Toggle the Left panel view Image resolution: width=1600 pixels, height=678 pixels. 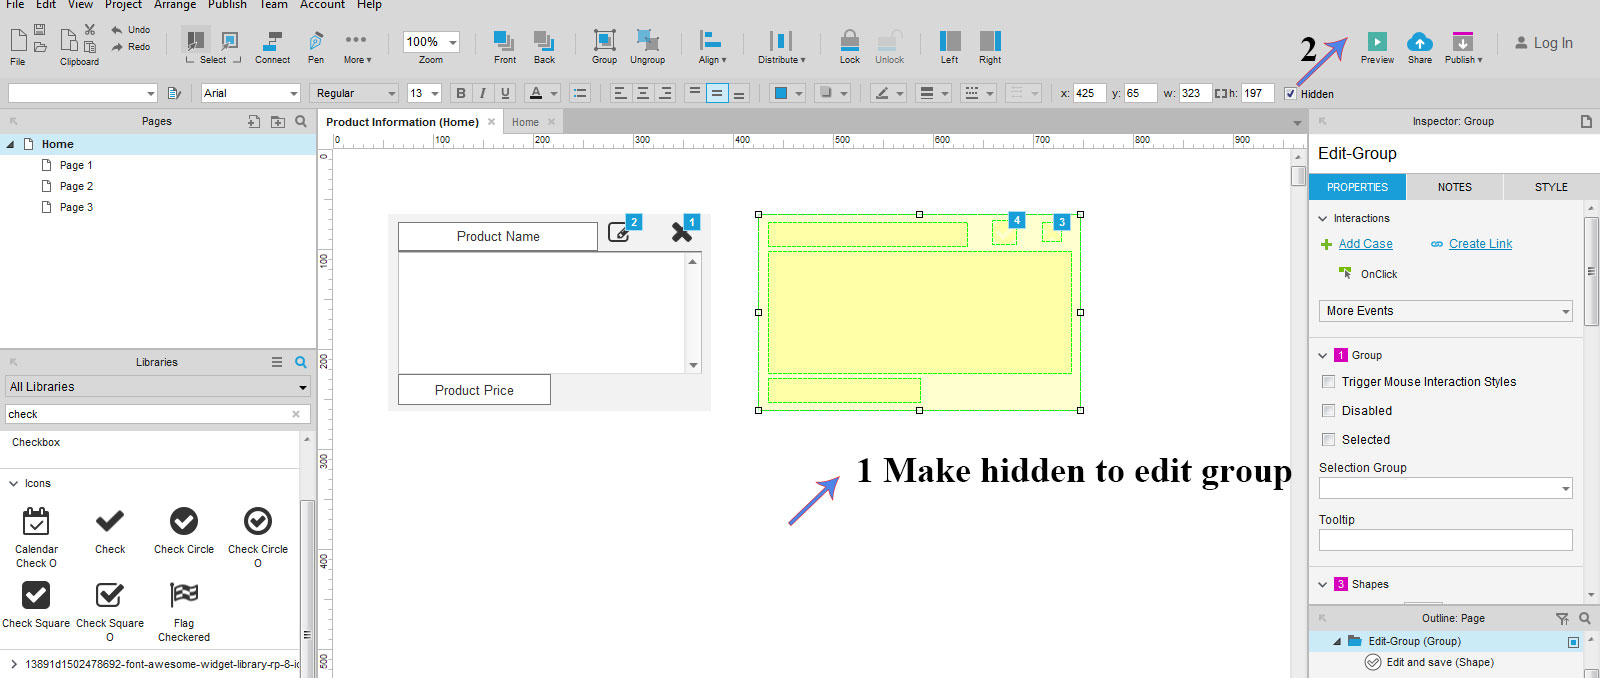950,47
